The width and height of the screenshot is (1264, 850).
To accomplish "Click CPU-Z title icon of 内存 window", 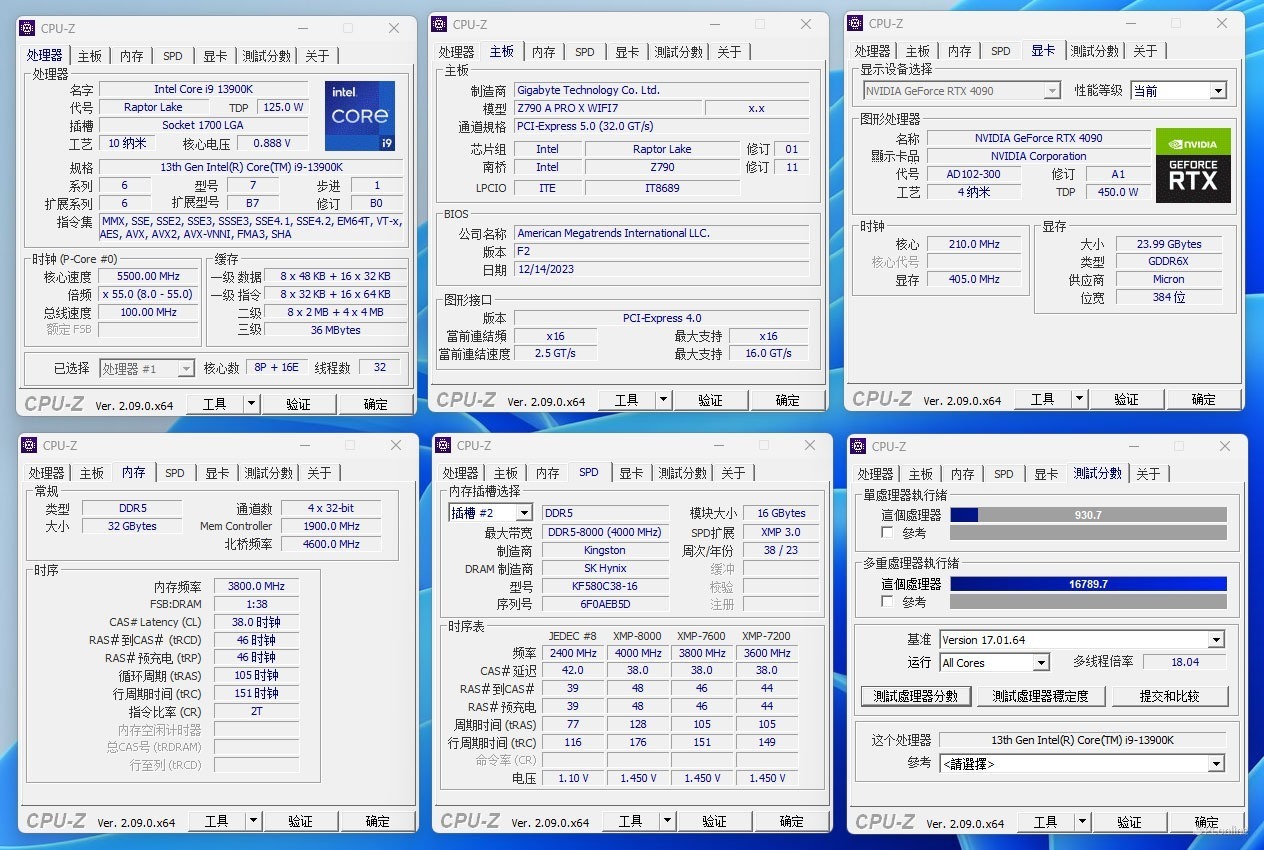I will (30, 445).
